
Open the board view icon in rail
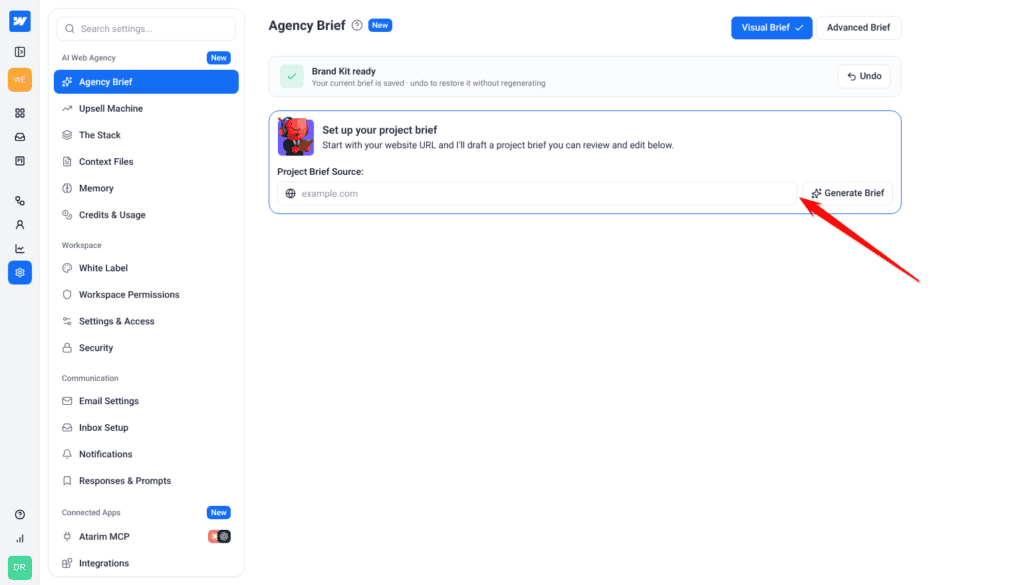point(20,161)
